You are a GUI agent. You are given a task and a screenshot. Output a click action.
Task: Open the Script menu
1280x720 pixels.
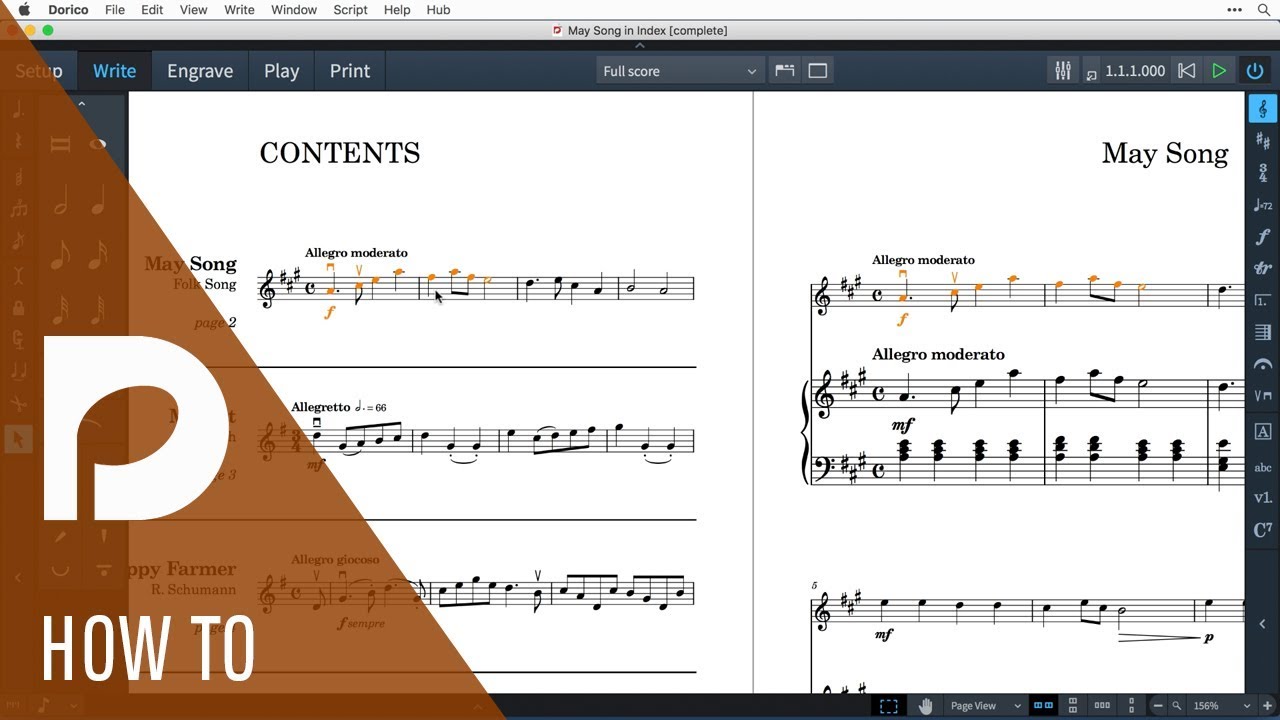350,10
